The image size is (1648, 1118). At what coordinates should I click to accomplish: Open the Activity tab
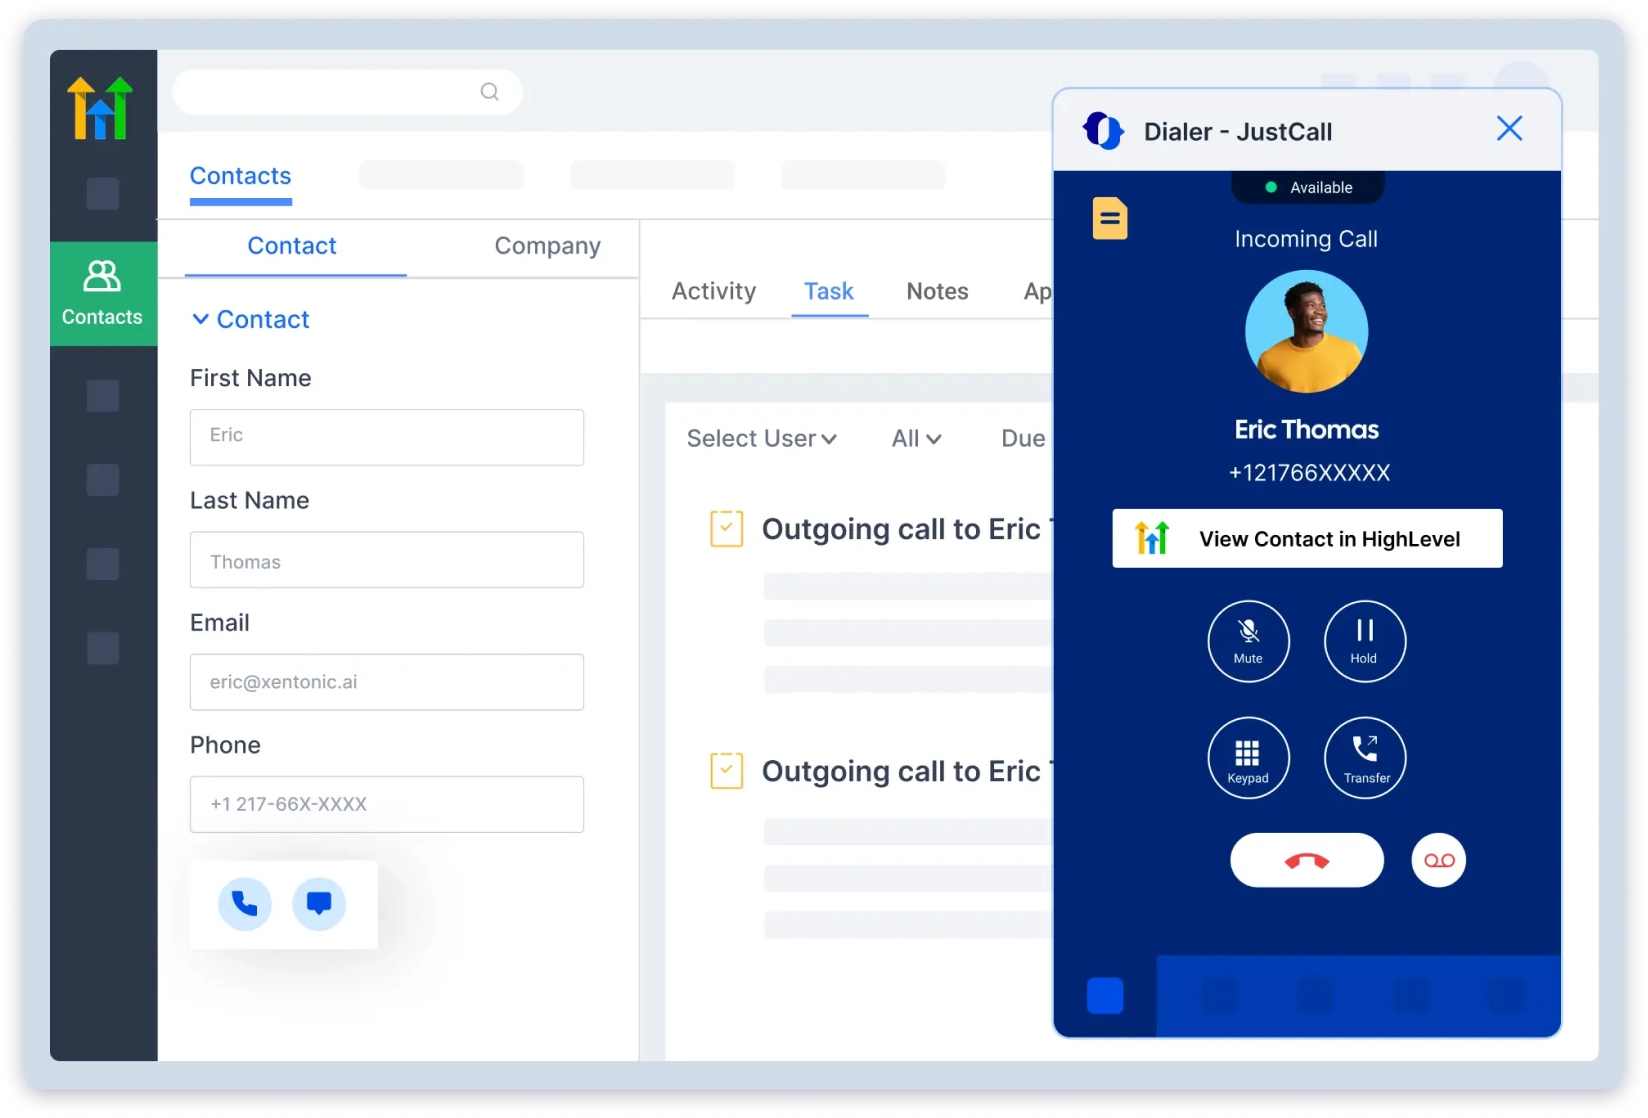pos(714,291)
